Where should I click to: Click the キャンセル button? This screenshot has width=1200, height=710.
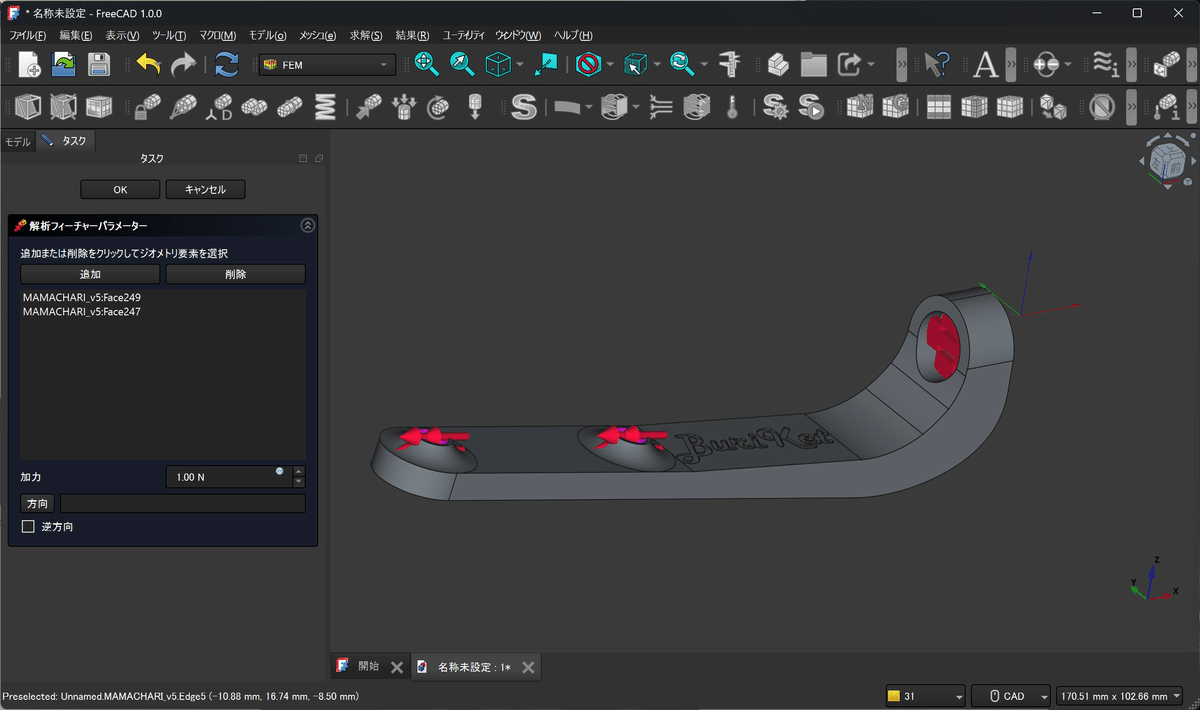[205, 189]
